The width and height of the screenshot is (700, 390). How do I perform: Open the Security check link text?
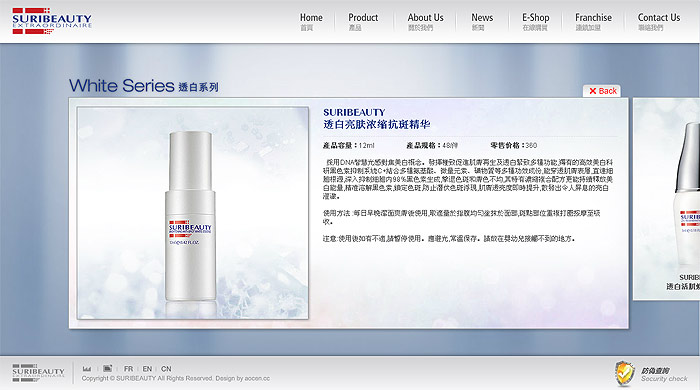[x=664, y=378]
